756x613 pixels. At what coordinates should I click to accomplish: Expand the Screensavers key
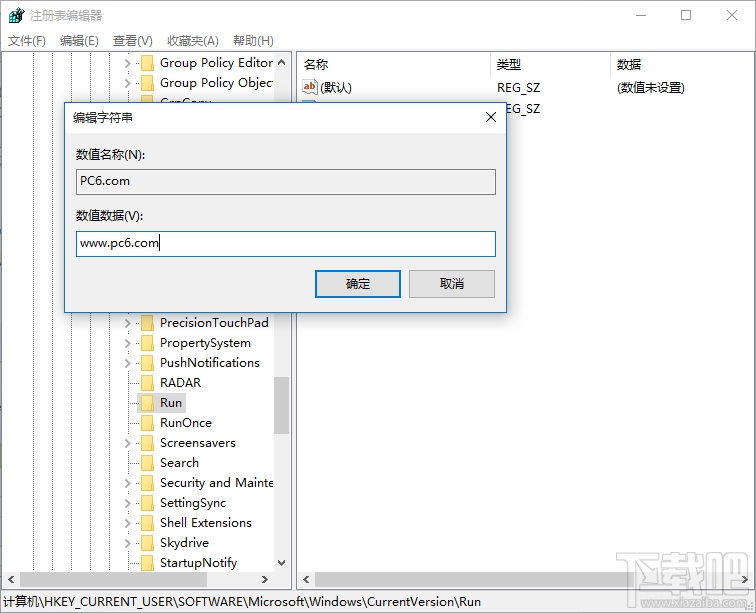(127, 443)
